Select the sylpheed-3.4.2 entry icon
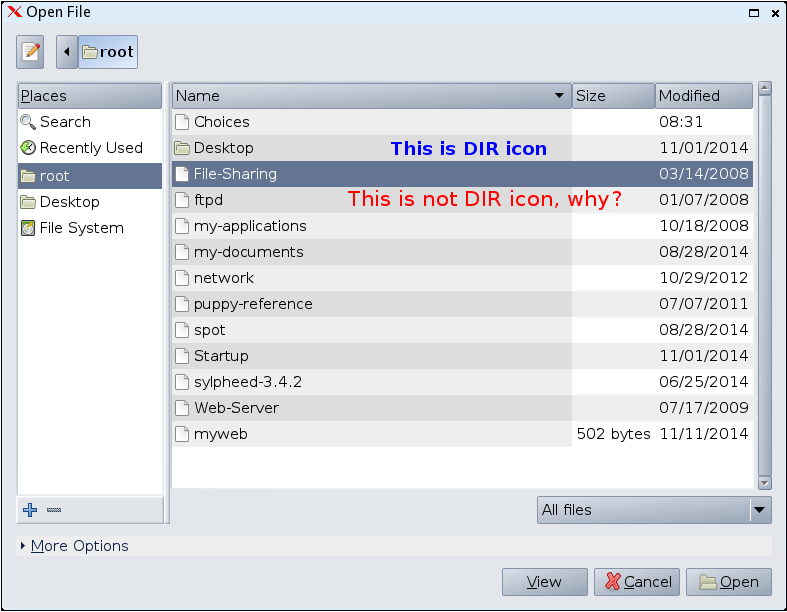This screenshot has height=612, width=787. [x=182, y=382]
